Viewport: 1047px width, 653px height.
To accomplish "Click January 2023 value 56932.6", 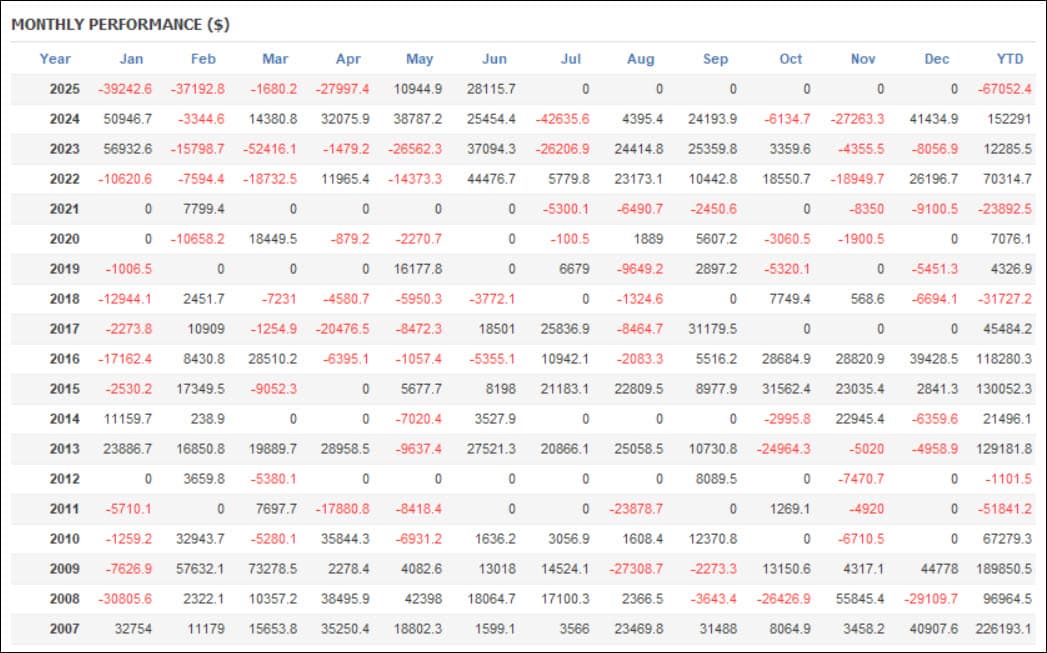I will (128, 149).
